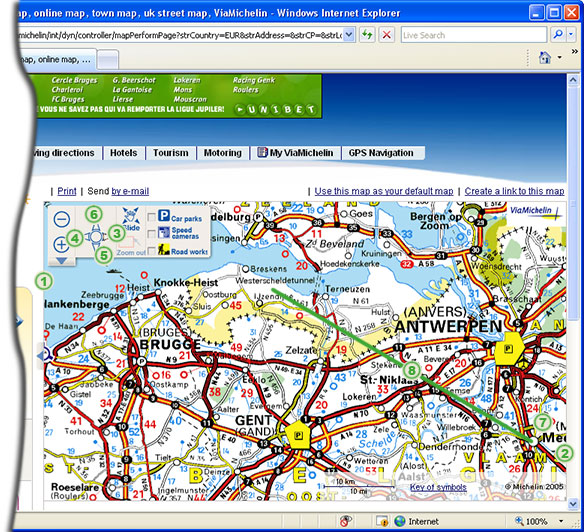
Task: Click the map zoom in plus icon
Action: pyautogui.click(x=61, y=244)
